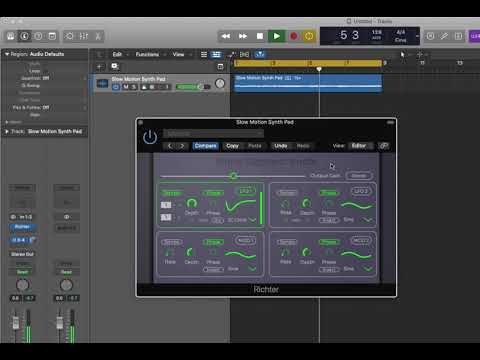Click the red Record button
This screenshot has height=360, width=480.
293,36
